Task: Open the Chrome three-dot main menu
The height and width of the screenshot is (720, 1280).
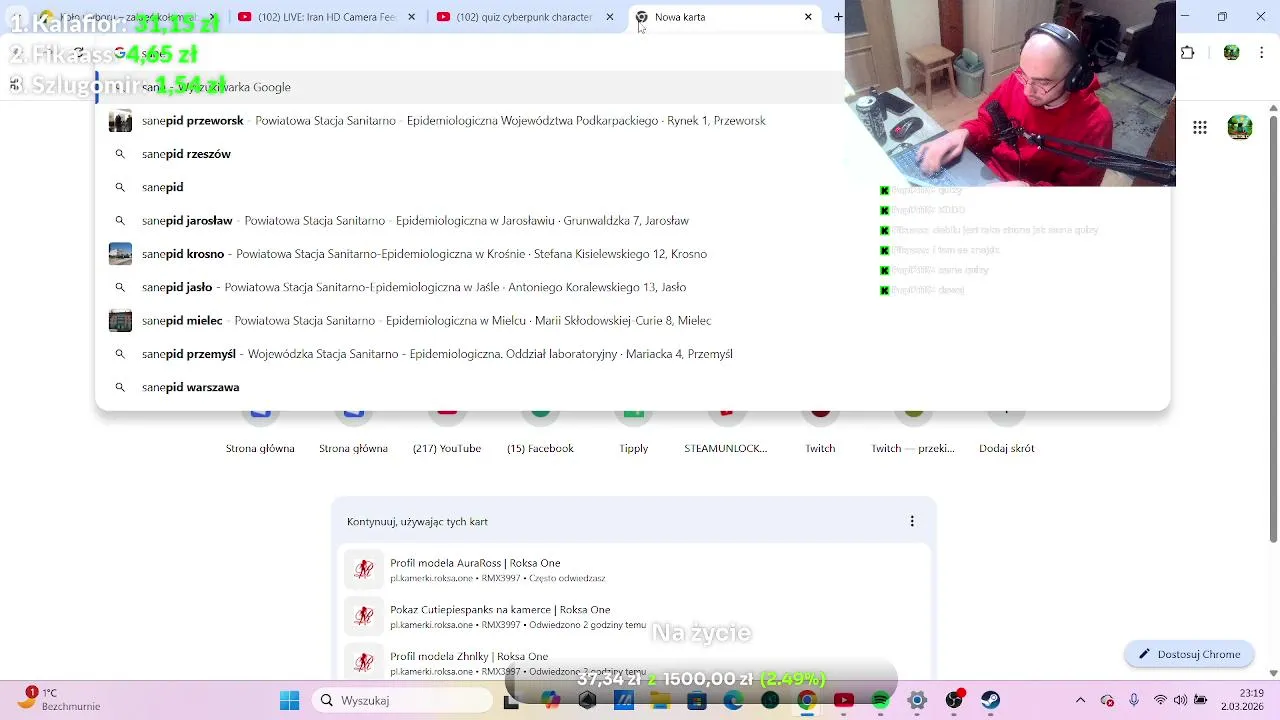Action: point(1264,53)
